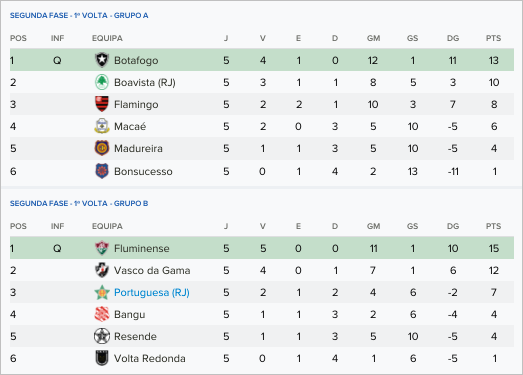Sort Grupo A by PTS column header
Screen dimensions: 523x375
pos(493,38)
